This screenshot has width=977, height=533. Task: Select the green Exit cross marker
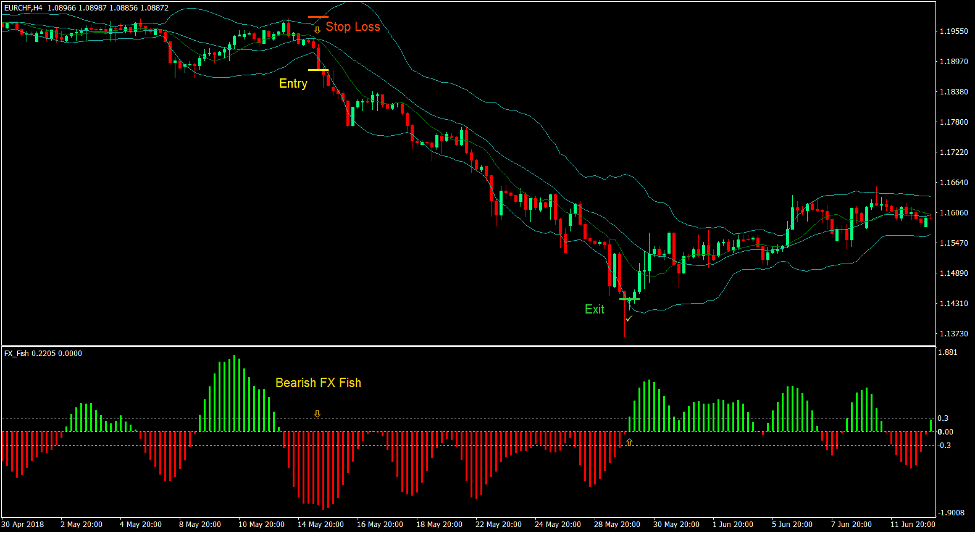pyautogui.click(x=629, y=298)
